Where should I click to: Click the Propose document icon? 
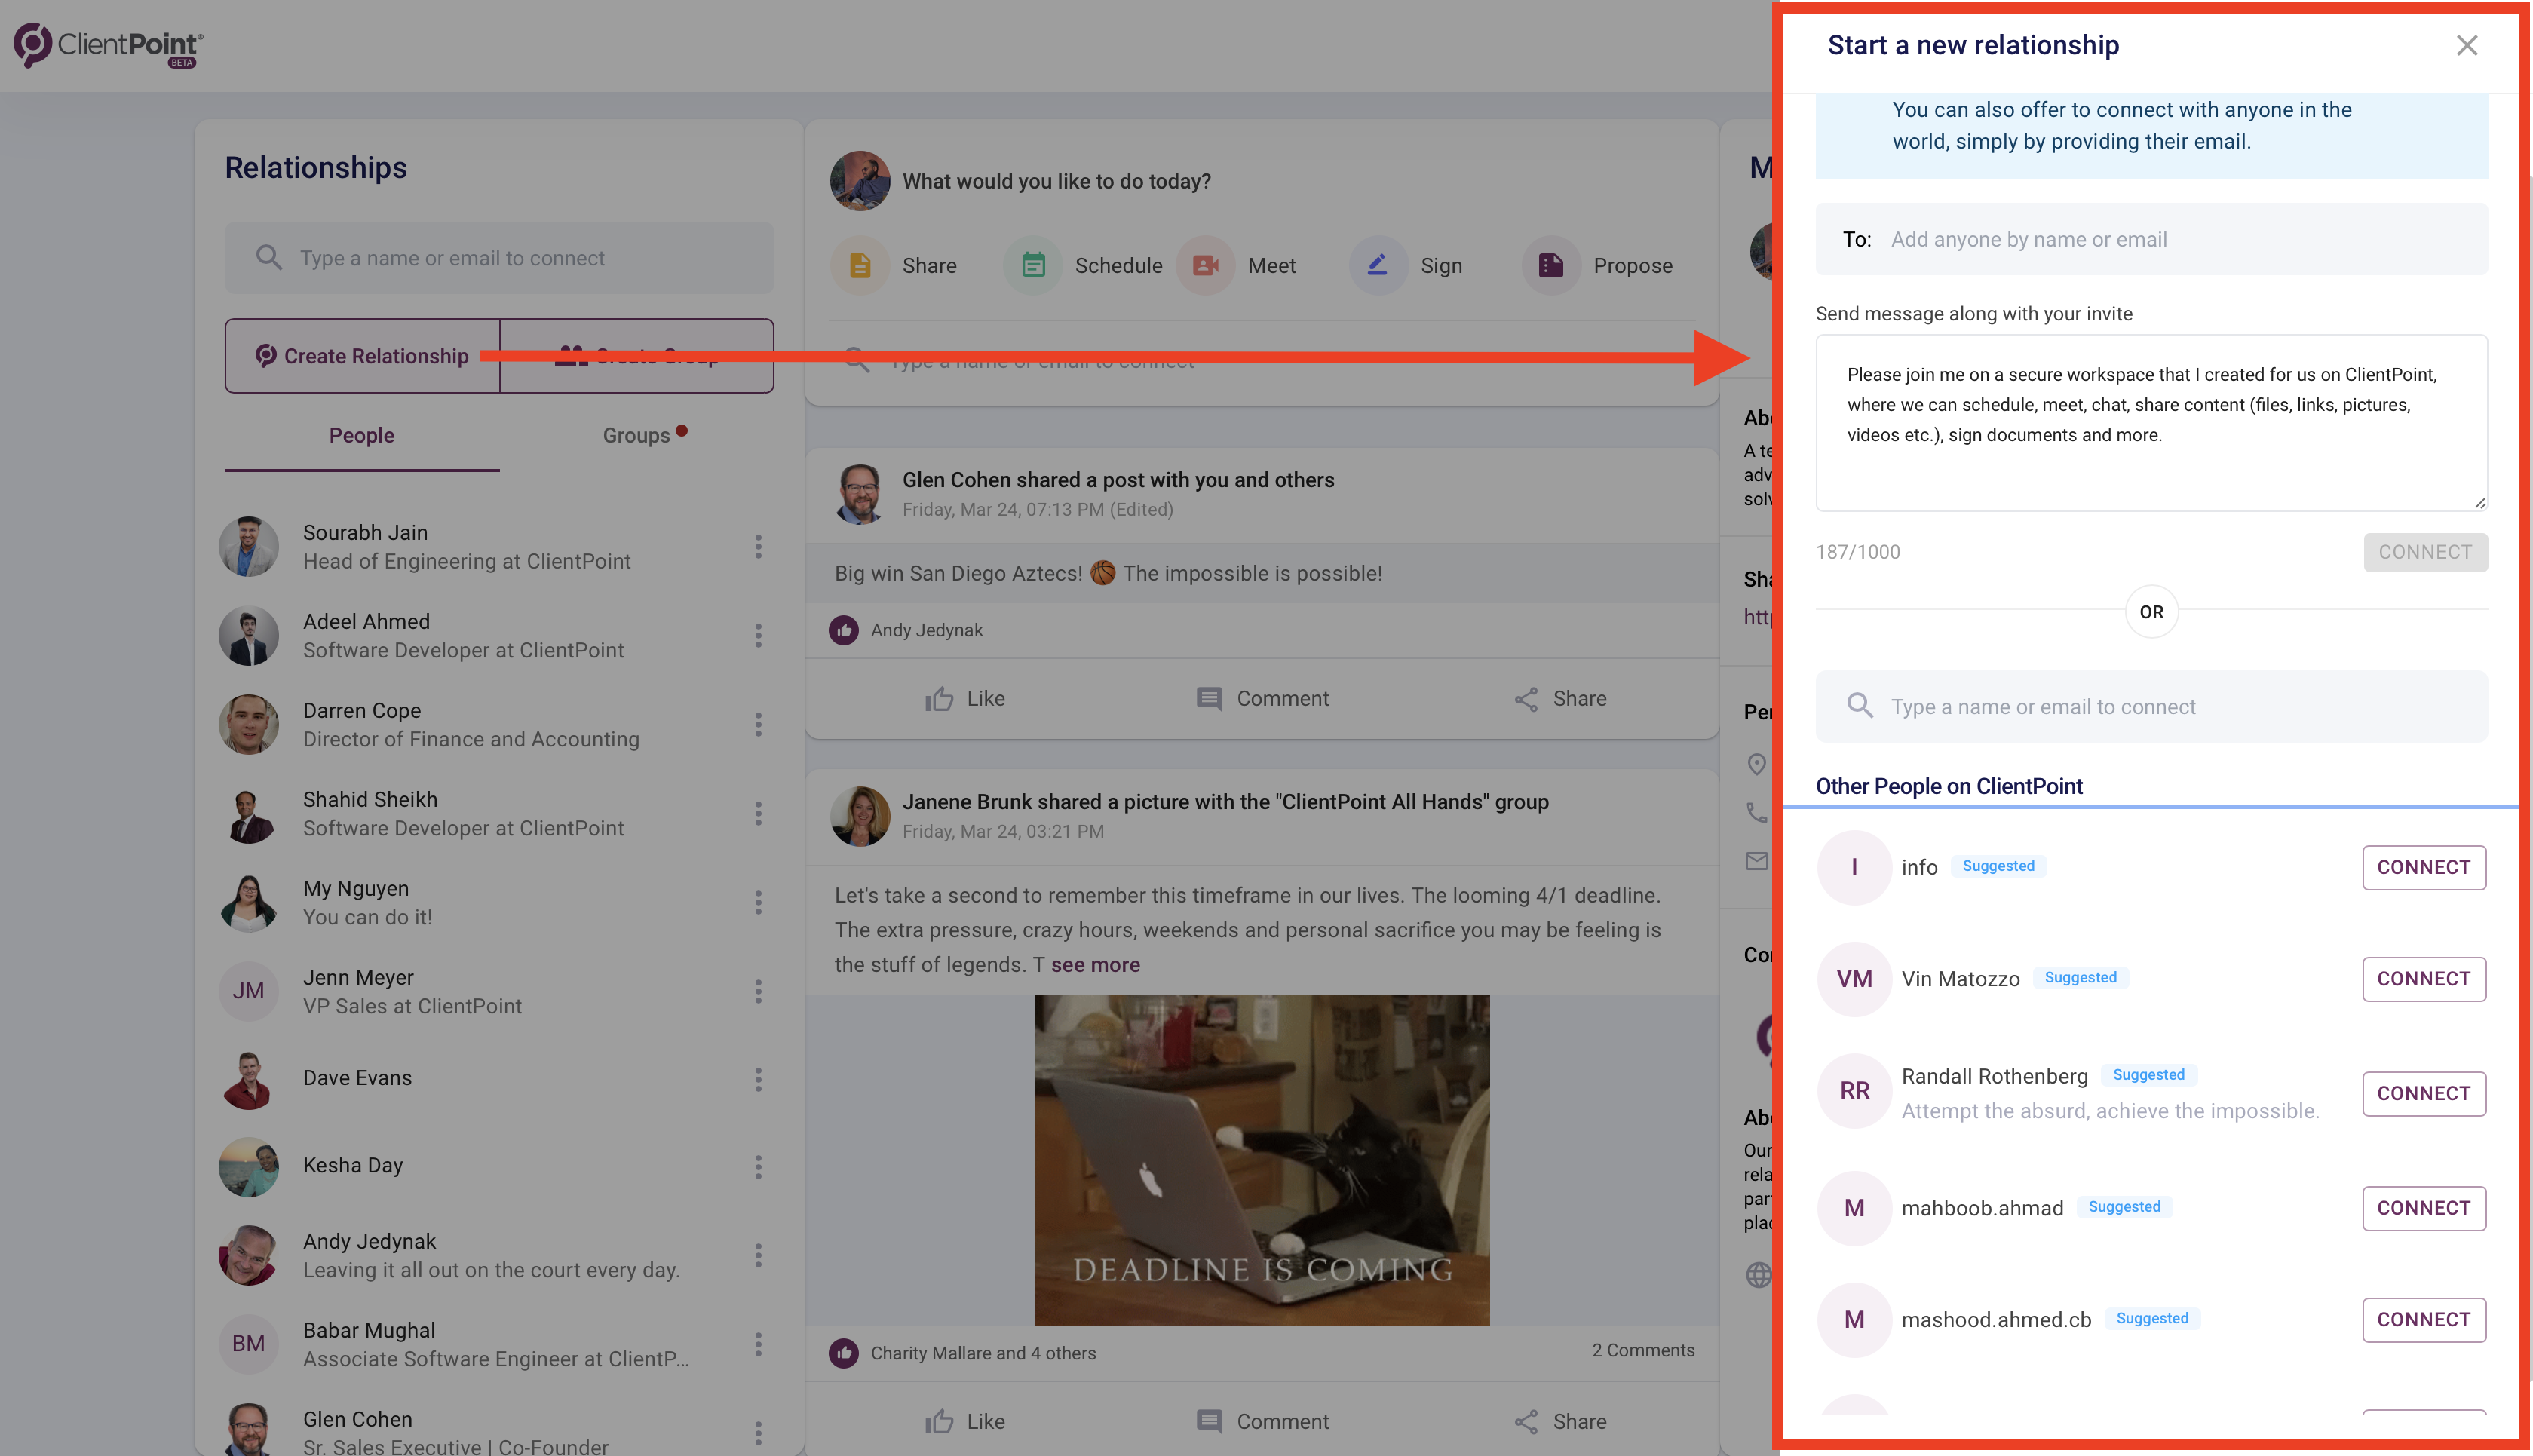[1551, 266]
